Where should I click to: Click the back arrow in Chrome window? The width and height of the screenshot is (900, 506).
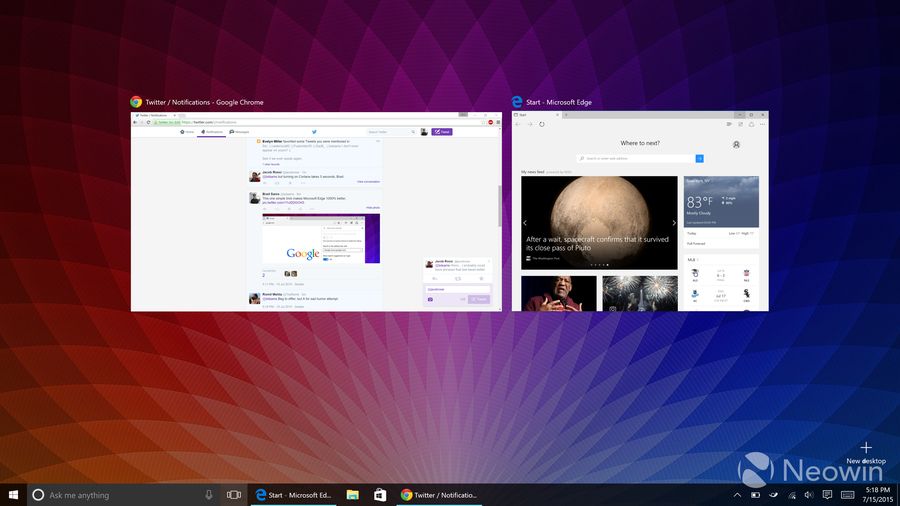tap(135, 122)
